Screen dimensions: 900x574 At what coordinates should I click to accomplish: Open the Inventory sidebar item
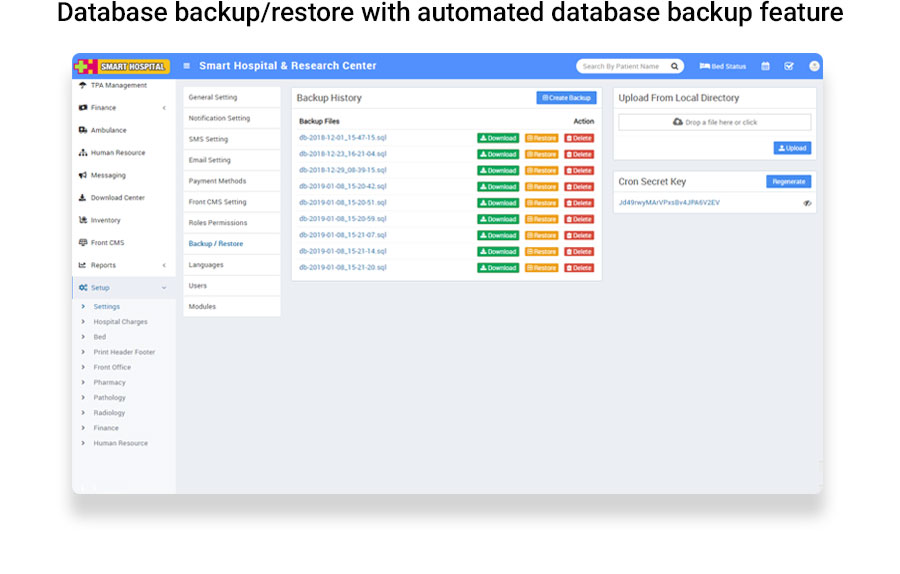point(105,220)
